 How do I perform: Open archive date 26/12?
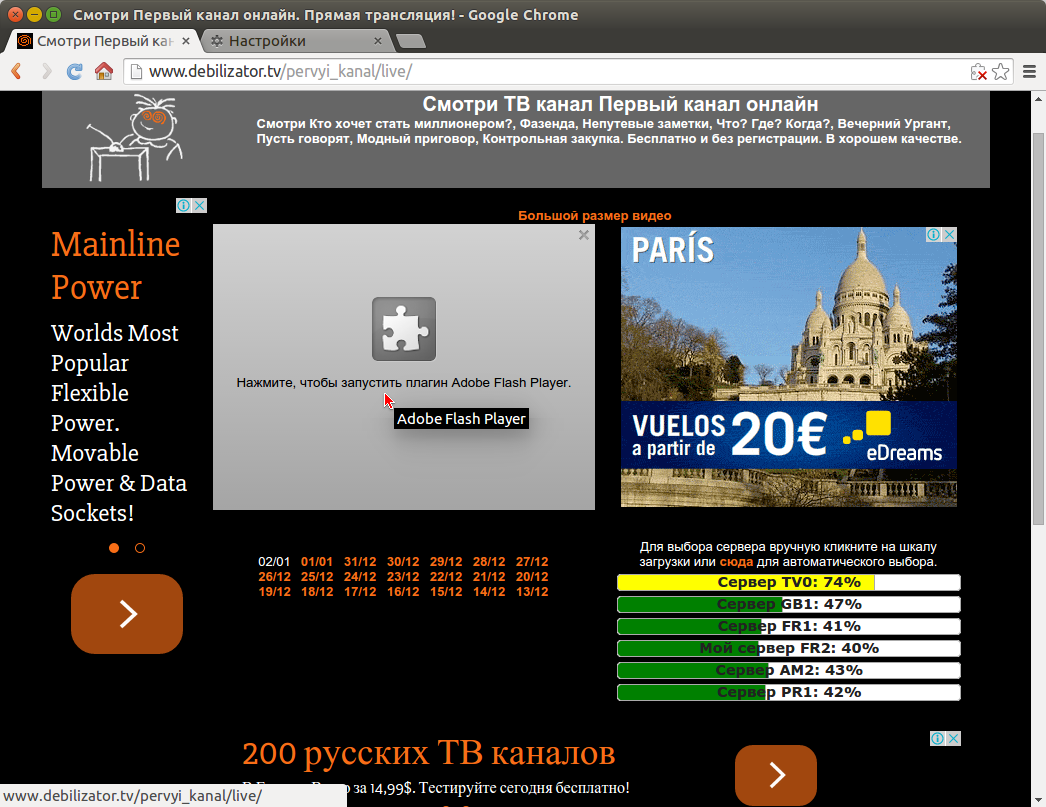pyautogui.click(x=274, y=576)
